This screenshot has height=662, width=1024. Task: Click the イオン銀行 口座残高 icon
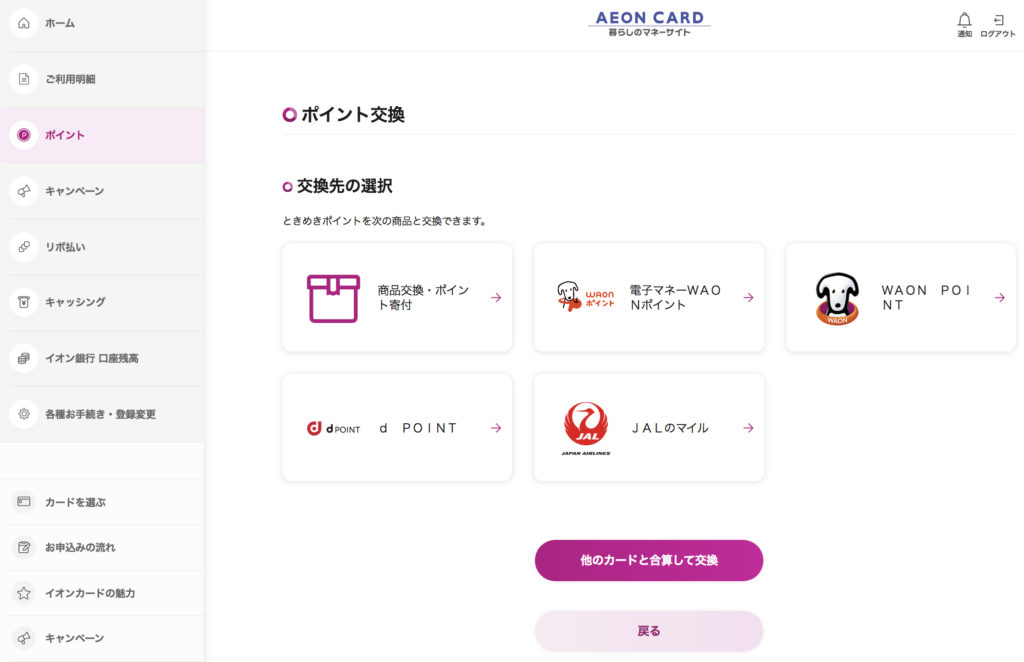tap(24, 358)
